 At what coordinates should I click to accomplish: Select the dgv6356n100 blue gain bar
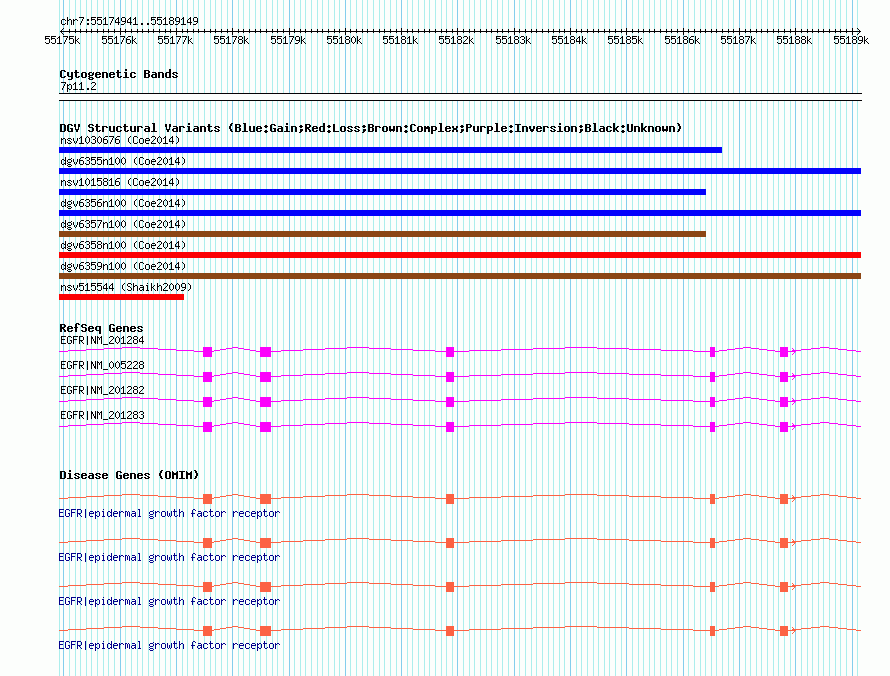pyautogui.click(x=460, y=213)
